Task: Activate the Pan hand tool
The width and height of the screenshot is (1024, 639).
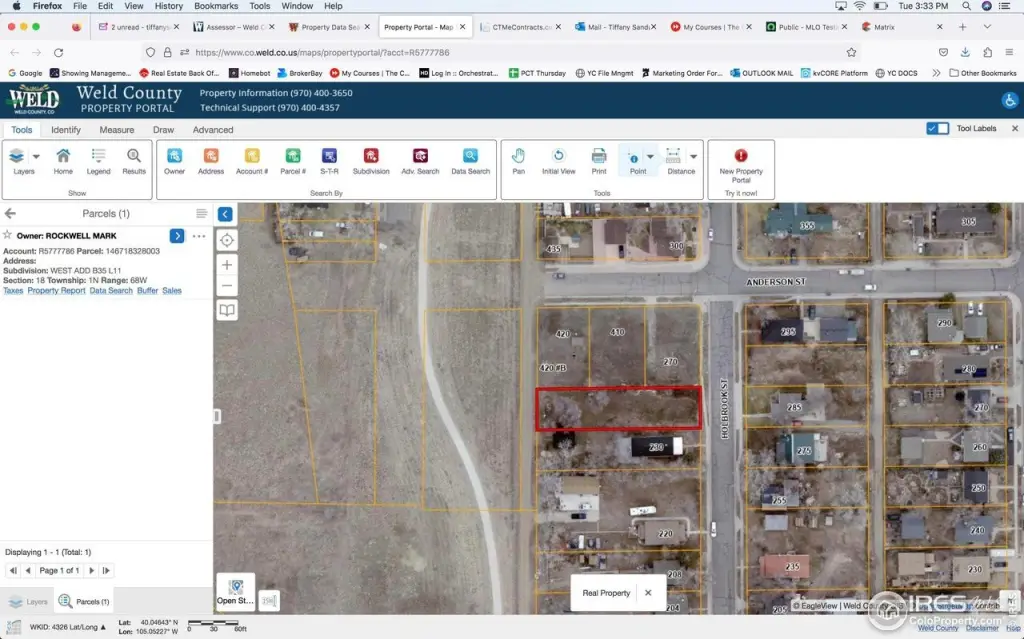Action: pyautogui.click(x=518, y=156)
